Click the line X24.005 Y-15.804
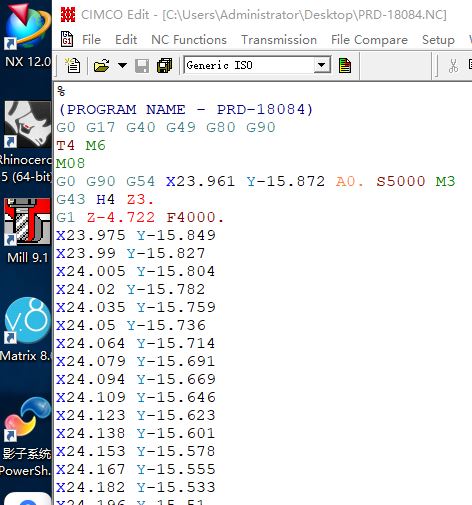Screen dimensions: 472x505 coord(136,271)
